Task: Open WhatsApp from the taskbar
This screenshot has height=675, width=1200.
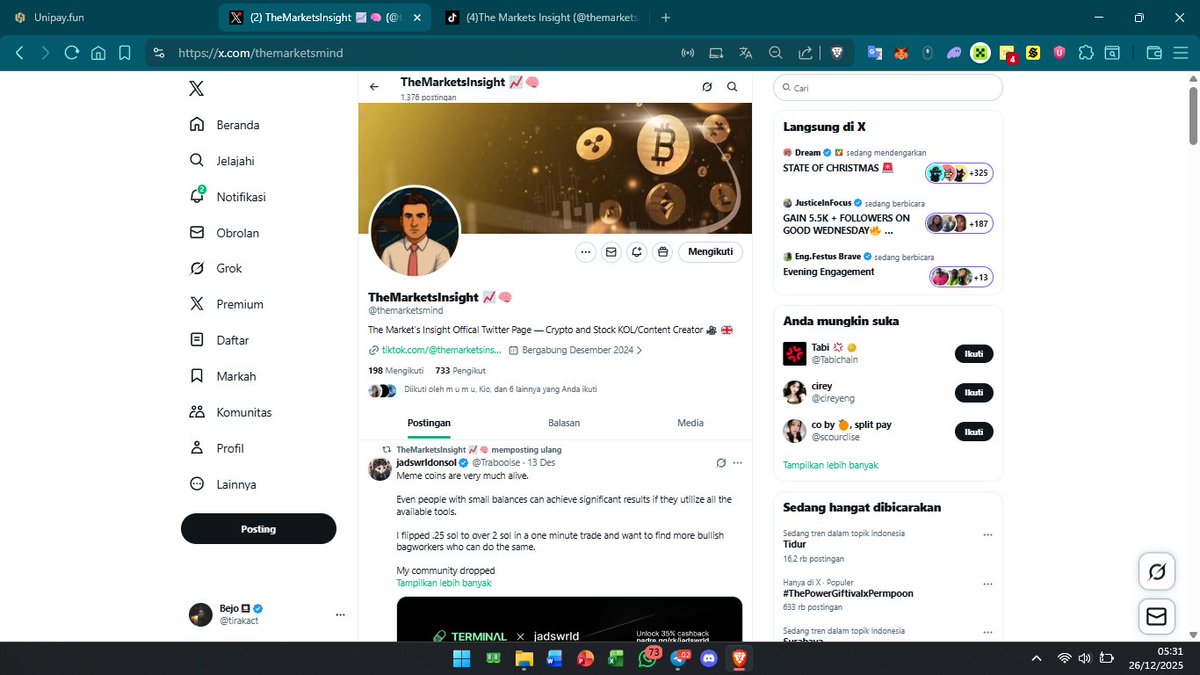Action: 646,659
